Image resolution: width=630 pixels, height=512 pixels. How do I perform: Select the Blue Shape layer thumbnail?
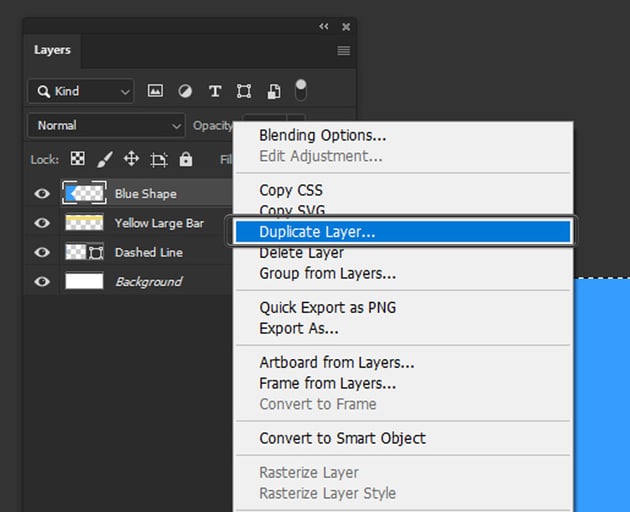coord(84,193)
